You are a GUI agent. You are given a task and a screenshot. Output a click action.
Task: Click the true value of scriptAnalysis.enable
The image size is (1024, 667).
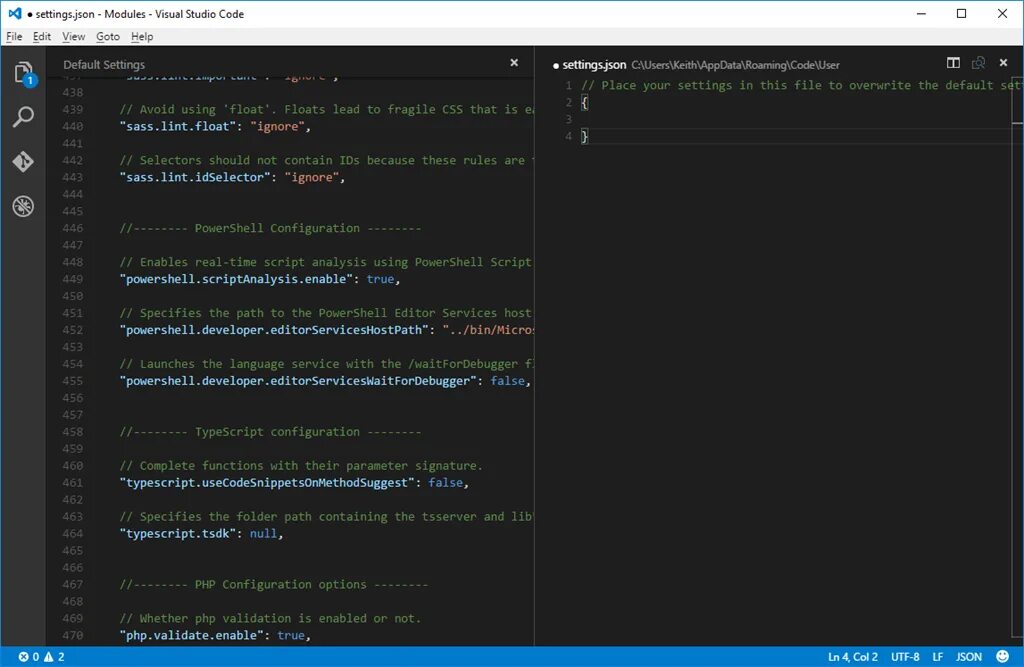point(380,279)
